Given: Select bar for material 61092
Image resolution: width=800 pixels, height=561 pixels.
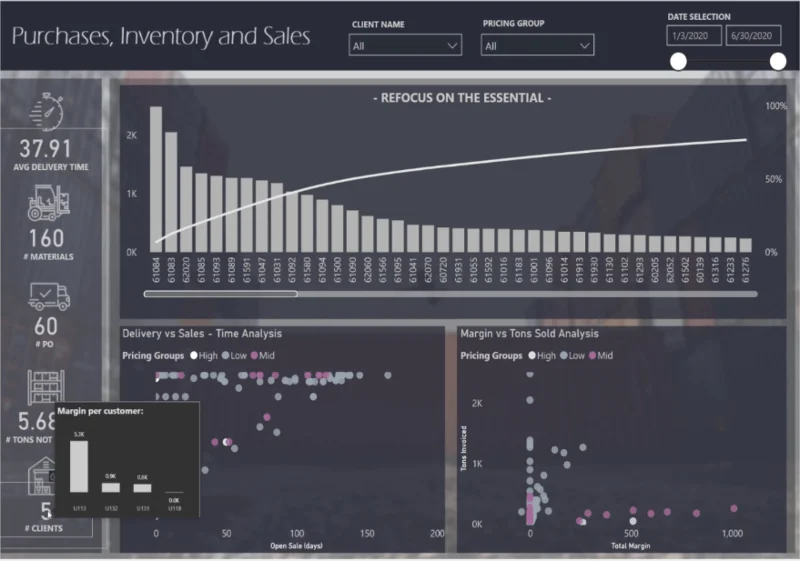Looking at the screenshot, I should (x=292, y=222).
